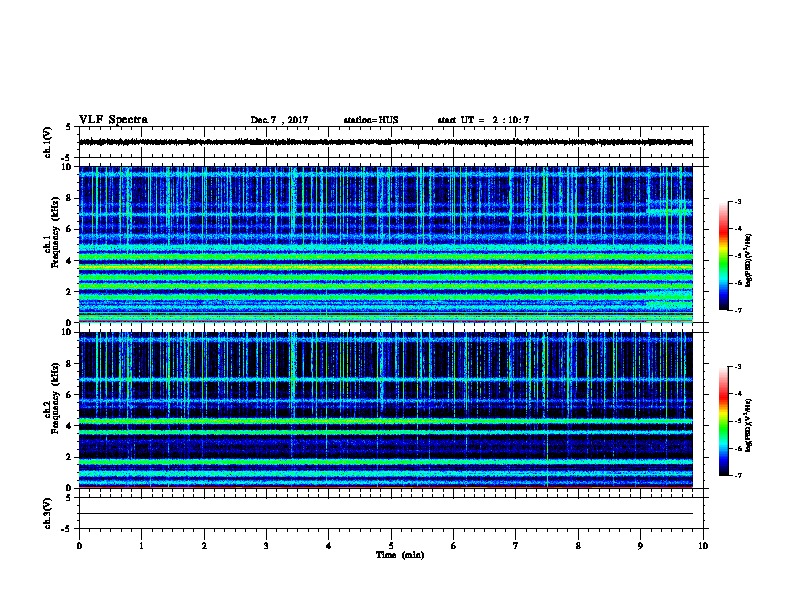Select the ch.1 "Frequency (kHz)" axis label
The height and width of the screenshot is (612, 792).
point(55,233)
